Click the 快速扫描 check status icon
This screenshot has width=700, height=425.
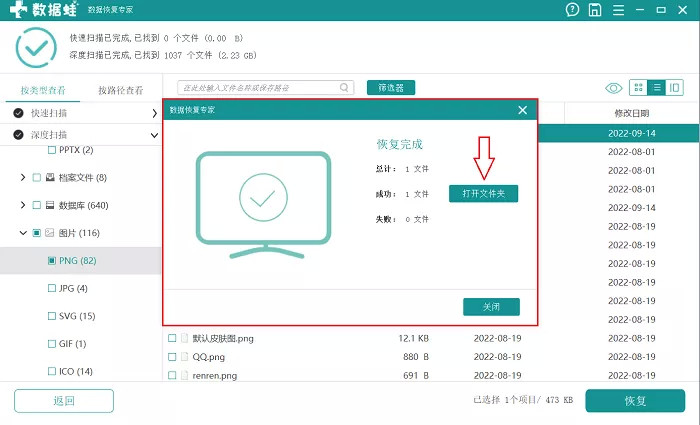(18, 113)
